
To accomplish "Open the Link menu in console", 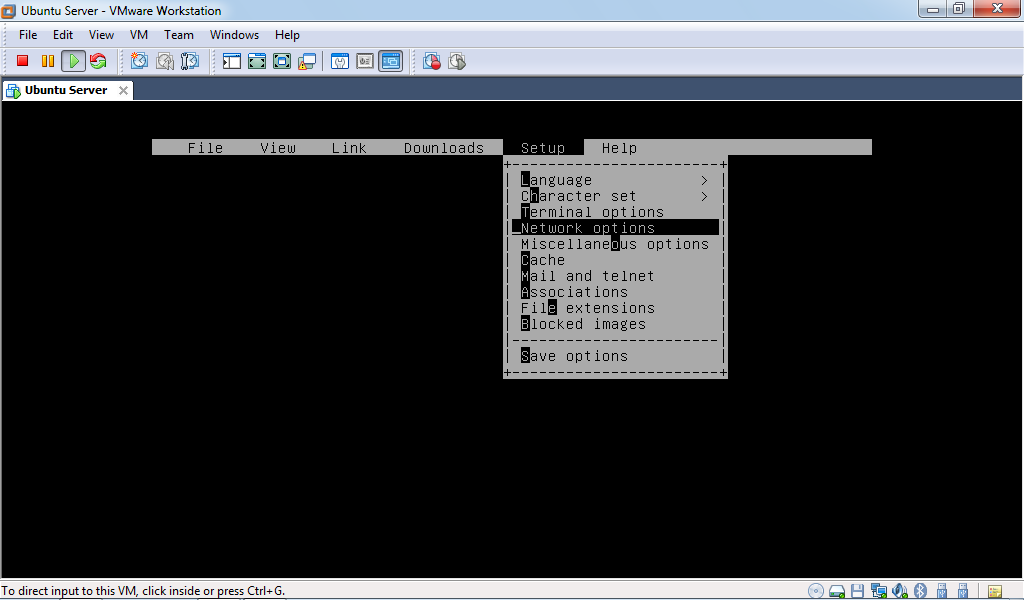I will [349, 148].
